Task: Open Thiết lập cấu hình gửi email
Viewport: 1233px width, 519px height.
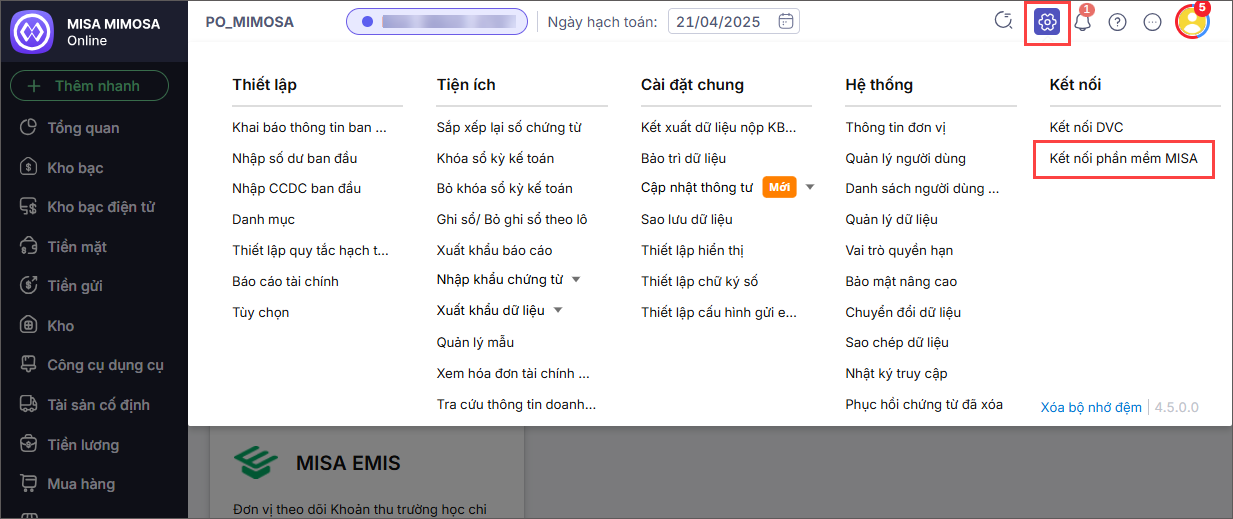Action: [719, 312]
